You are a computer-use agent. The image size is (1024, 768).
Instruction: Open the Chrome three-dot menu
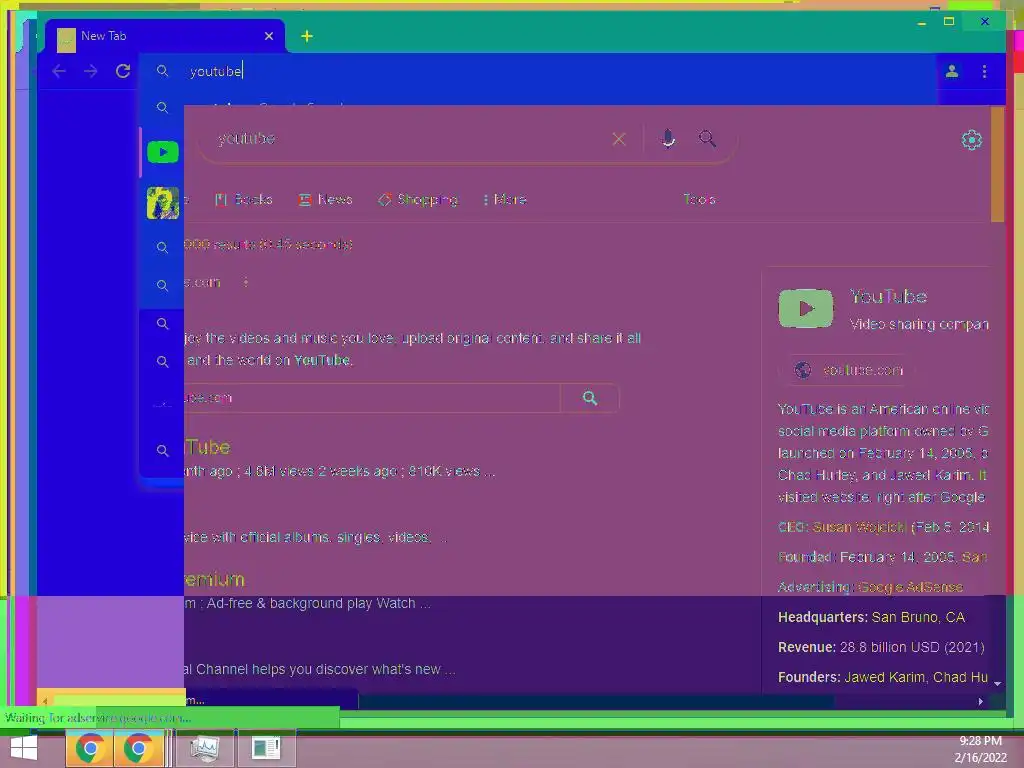(984, 71)
